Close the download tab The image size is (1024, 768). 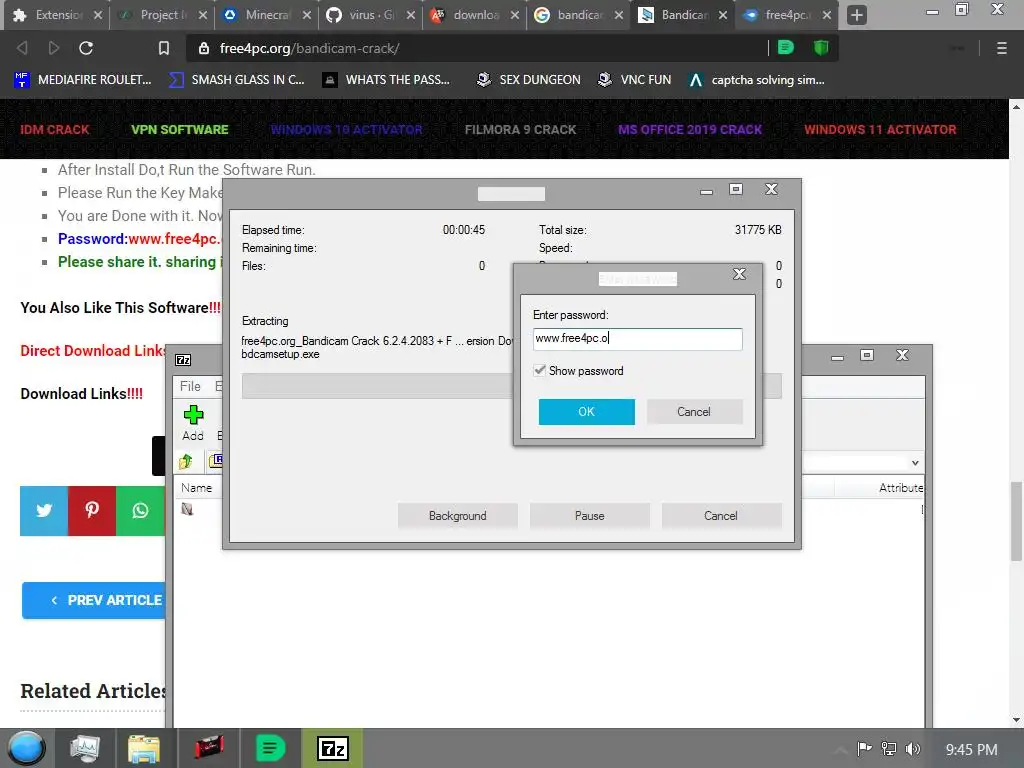514,15
